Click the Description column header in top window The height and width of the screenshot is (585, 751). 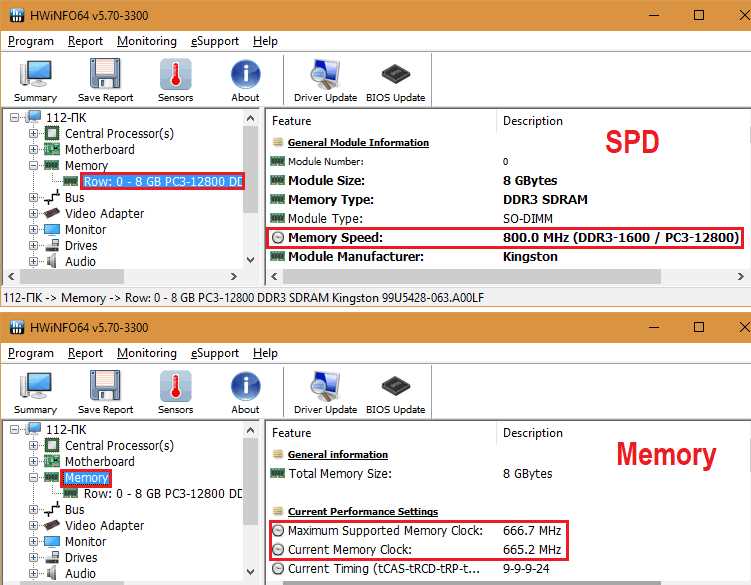533,121
